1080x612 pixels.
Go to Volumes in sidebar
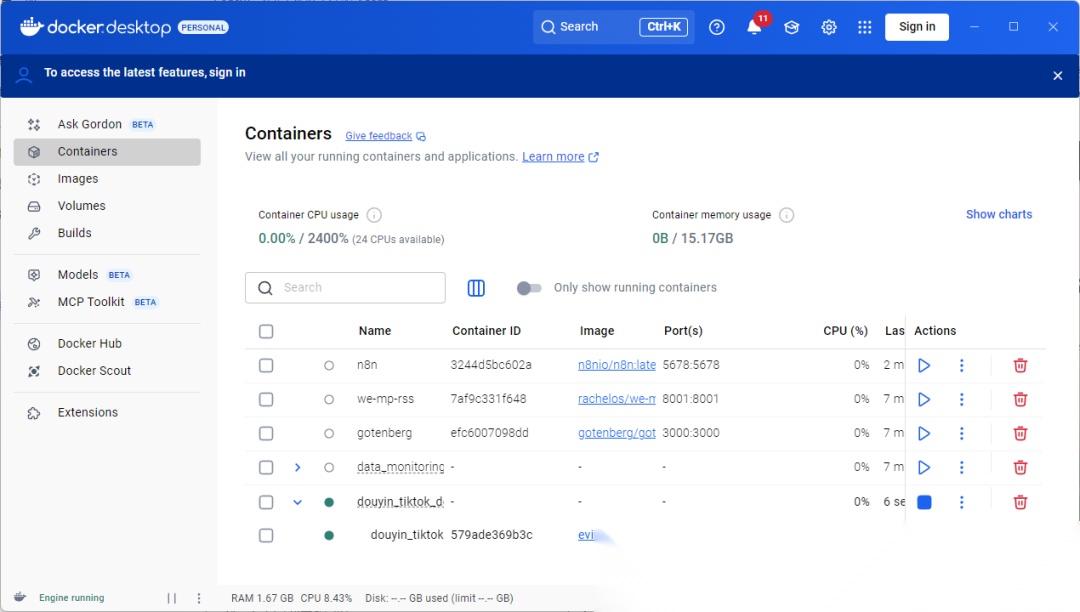[107, 206]
